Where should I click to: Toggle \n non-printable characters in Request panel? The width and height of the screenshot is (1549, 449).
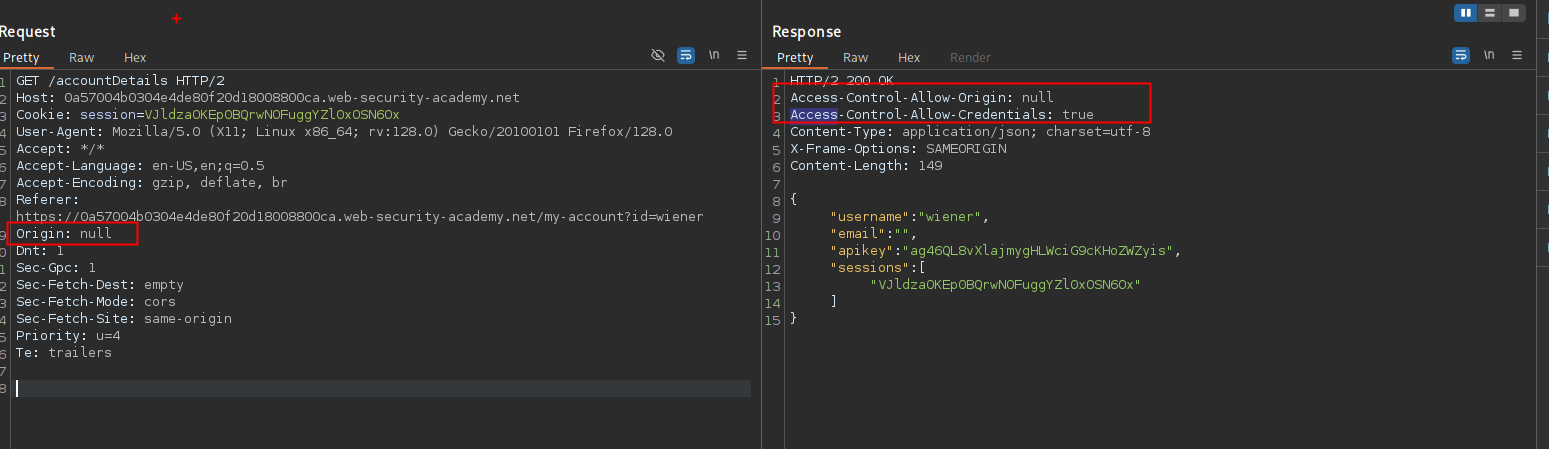coord(714,56)
